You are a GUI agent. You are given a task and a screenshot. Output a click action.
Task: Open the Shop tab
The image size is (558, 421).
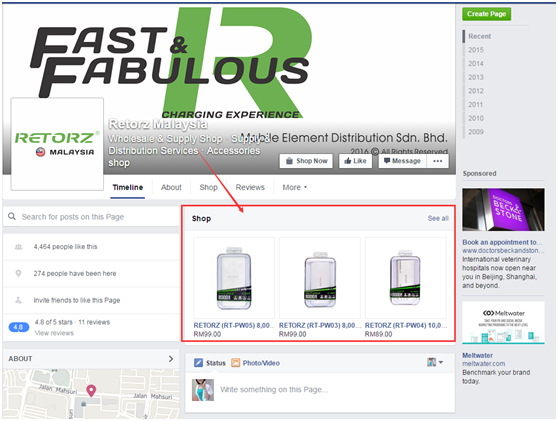(x=209, y=187)
